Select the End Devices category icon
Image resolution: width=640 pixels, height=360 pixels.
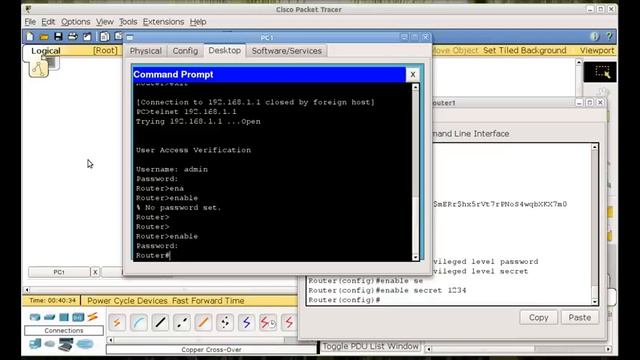coord(36,344)
